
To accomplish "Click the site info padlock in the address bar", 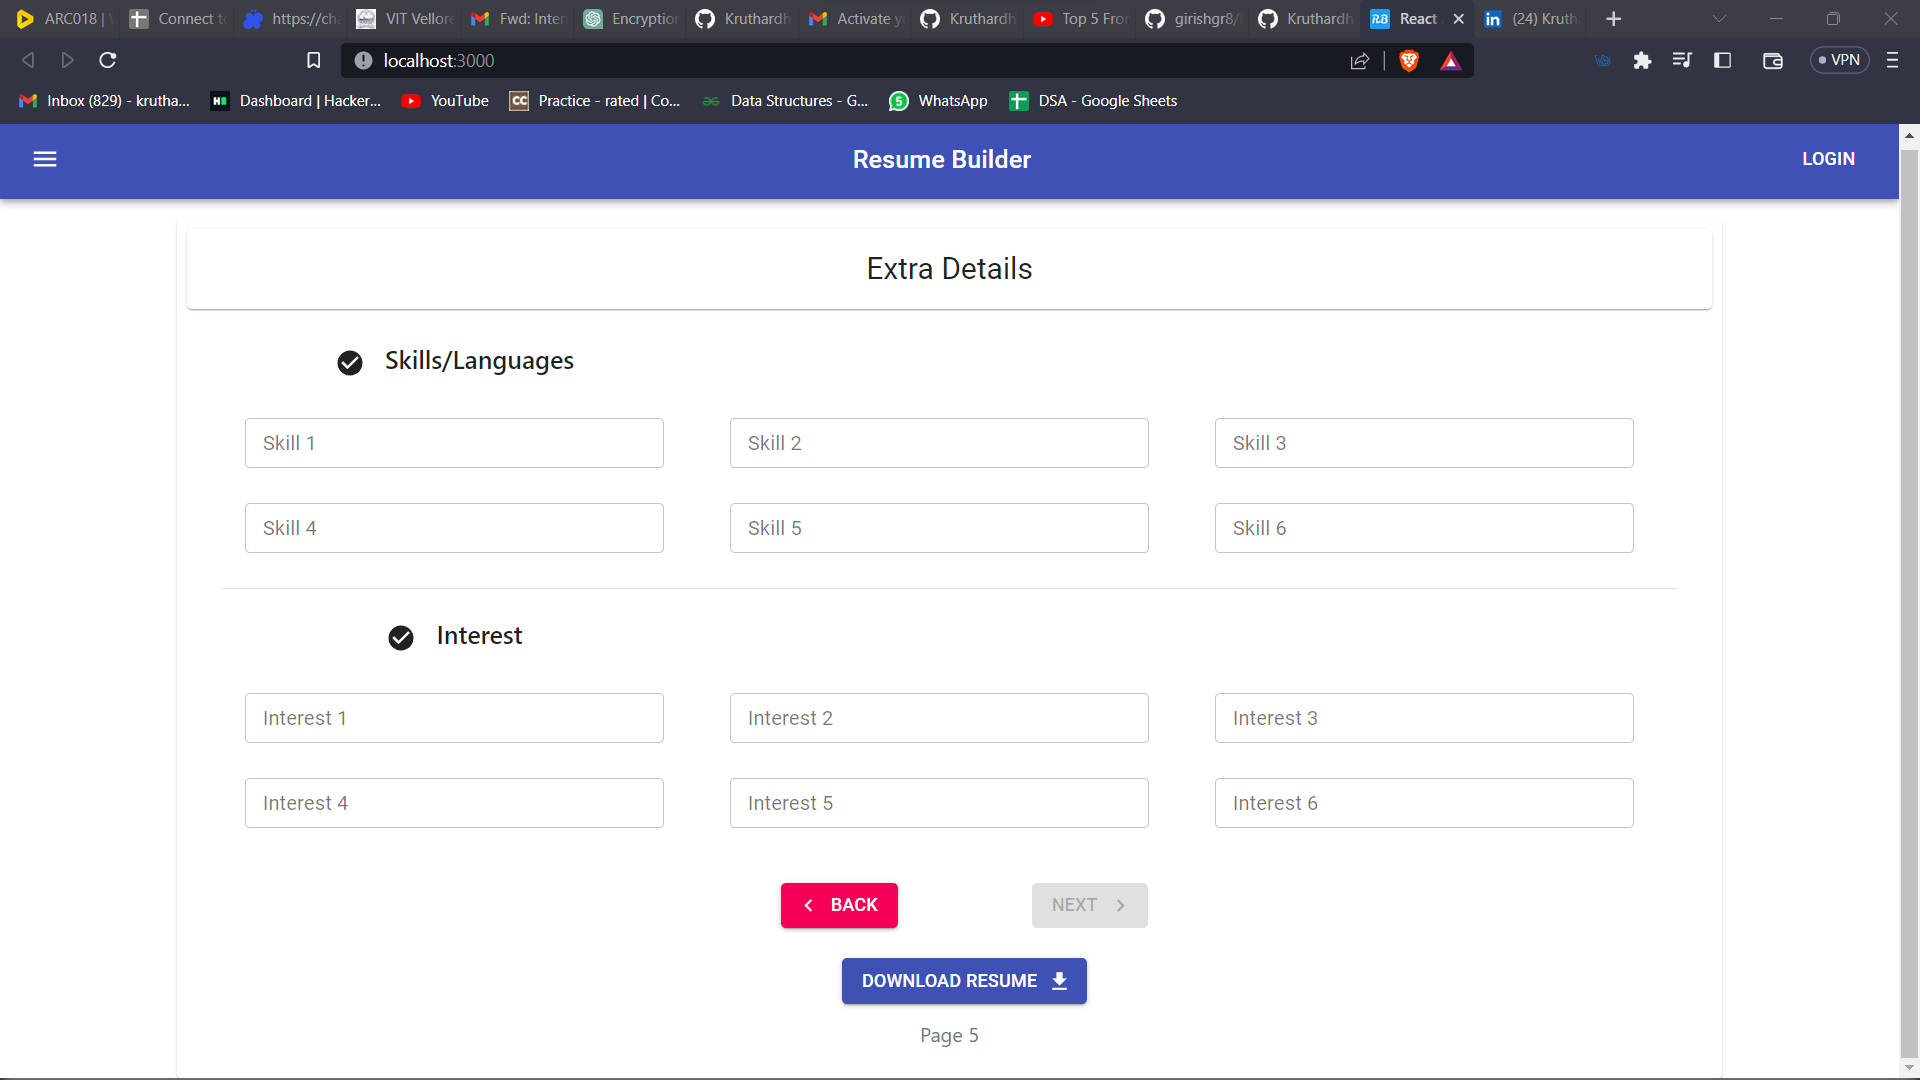I will (362, 60).
